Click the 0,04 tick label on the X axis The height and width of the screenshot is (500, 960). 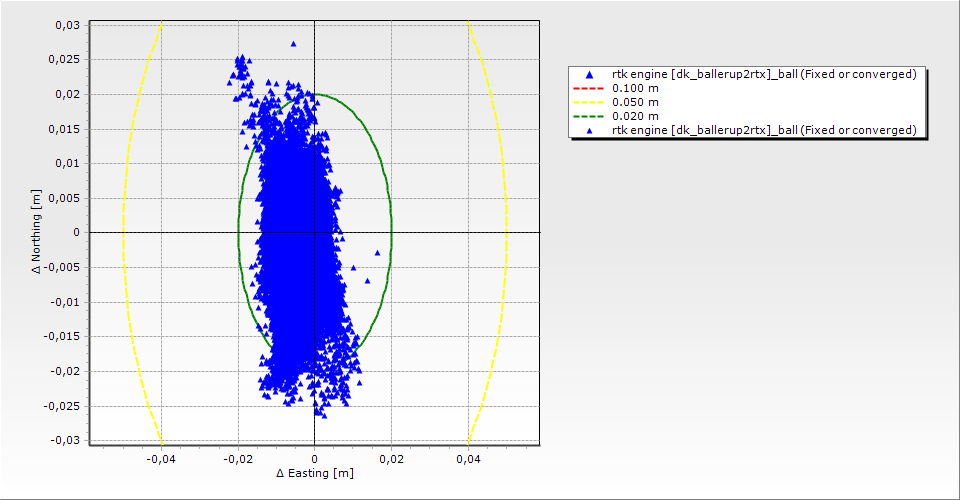[x=468, y=459]
